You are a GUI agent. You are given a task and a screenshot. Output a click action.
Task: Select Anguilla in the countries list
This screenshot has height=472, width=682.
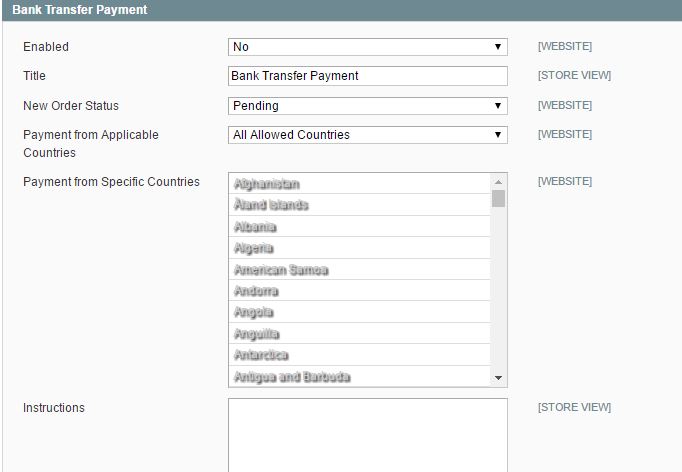click(359, 334)
